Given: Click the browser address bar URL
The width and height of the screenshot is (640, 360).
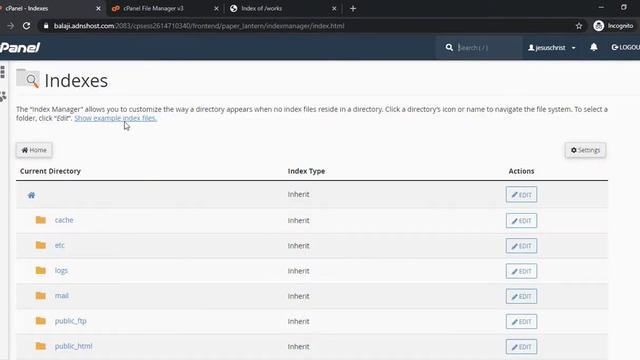Looking at the screenshot, I should coord(199,26).
